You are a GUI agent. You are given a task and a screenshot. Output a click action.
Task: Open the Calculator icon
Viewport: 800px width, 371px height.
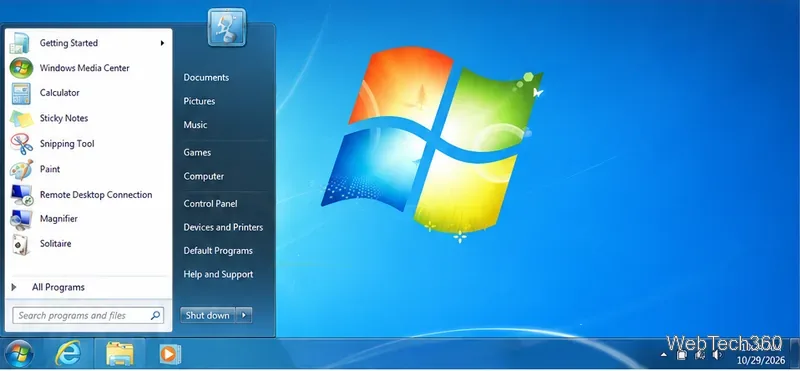point(21,93)
